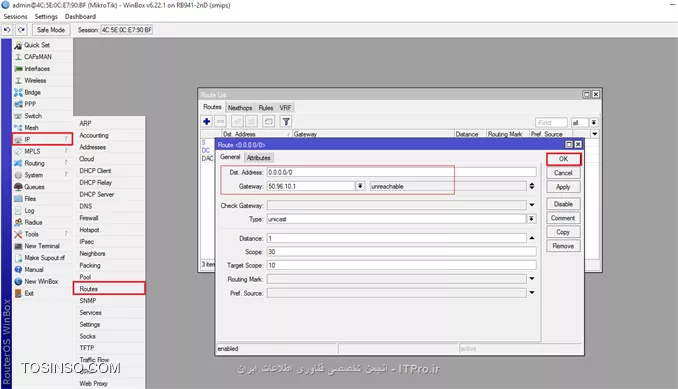
Task: Open the Manual
Action: (x=42, y=269)
